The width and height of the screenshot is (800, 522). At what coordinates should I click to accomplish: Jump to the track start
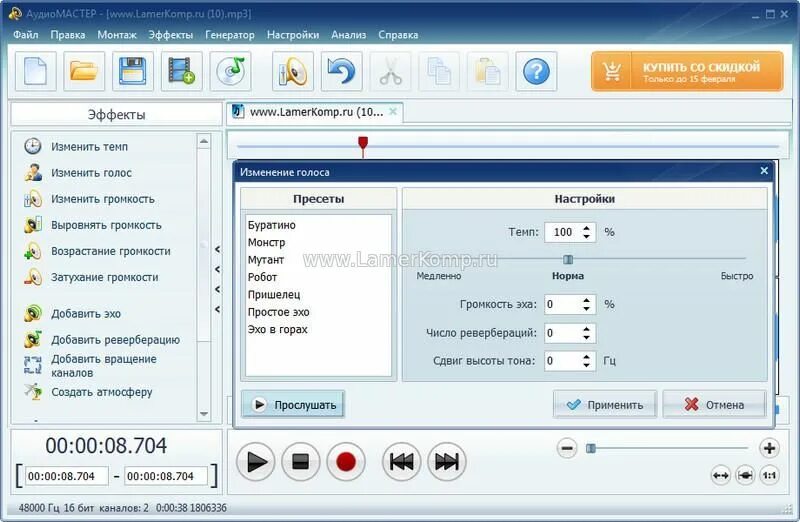tap(402, 462)
